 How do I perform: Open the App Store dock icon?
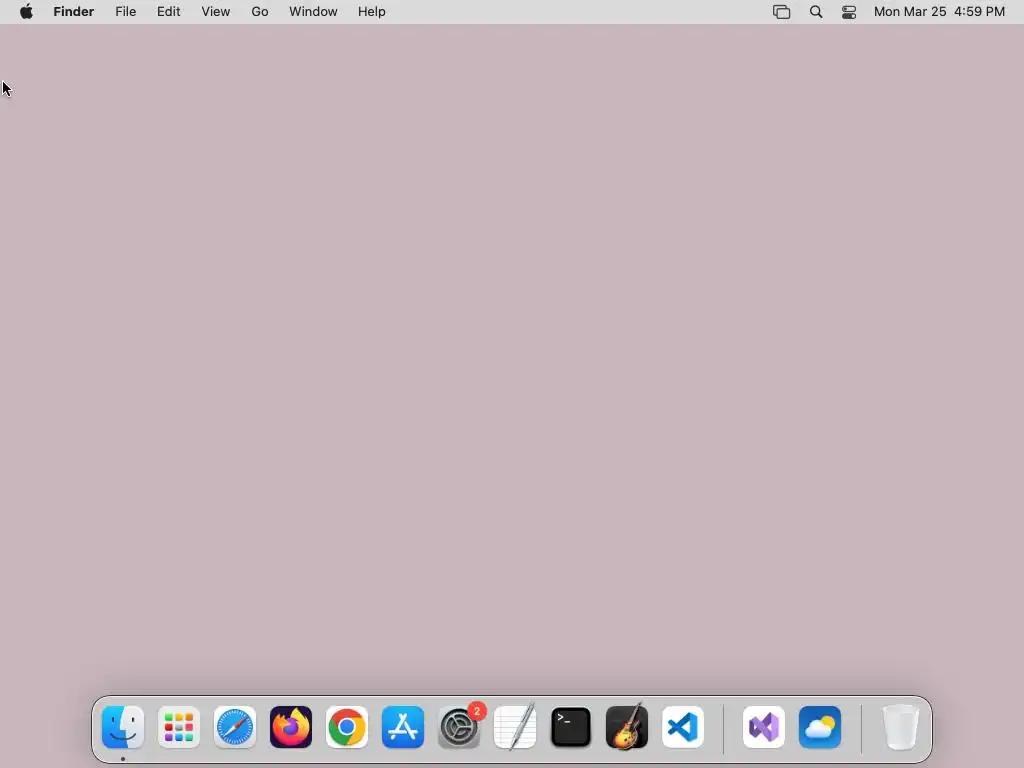click(403, 727)
